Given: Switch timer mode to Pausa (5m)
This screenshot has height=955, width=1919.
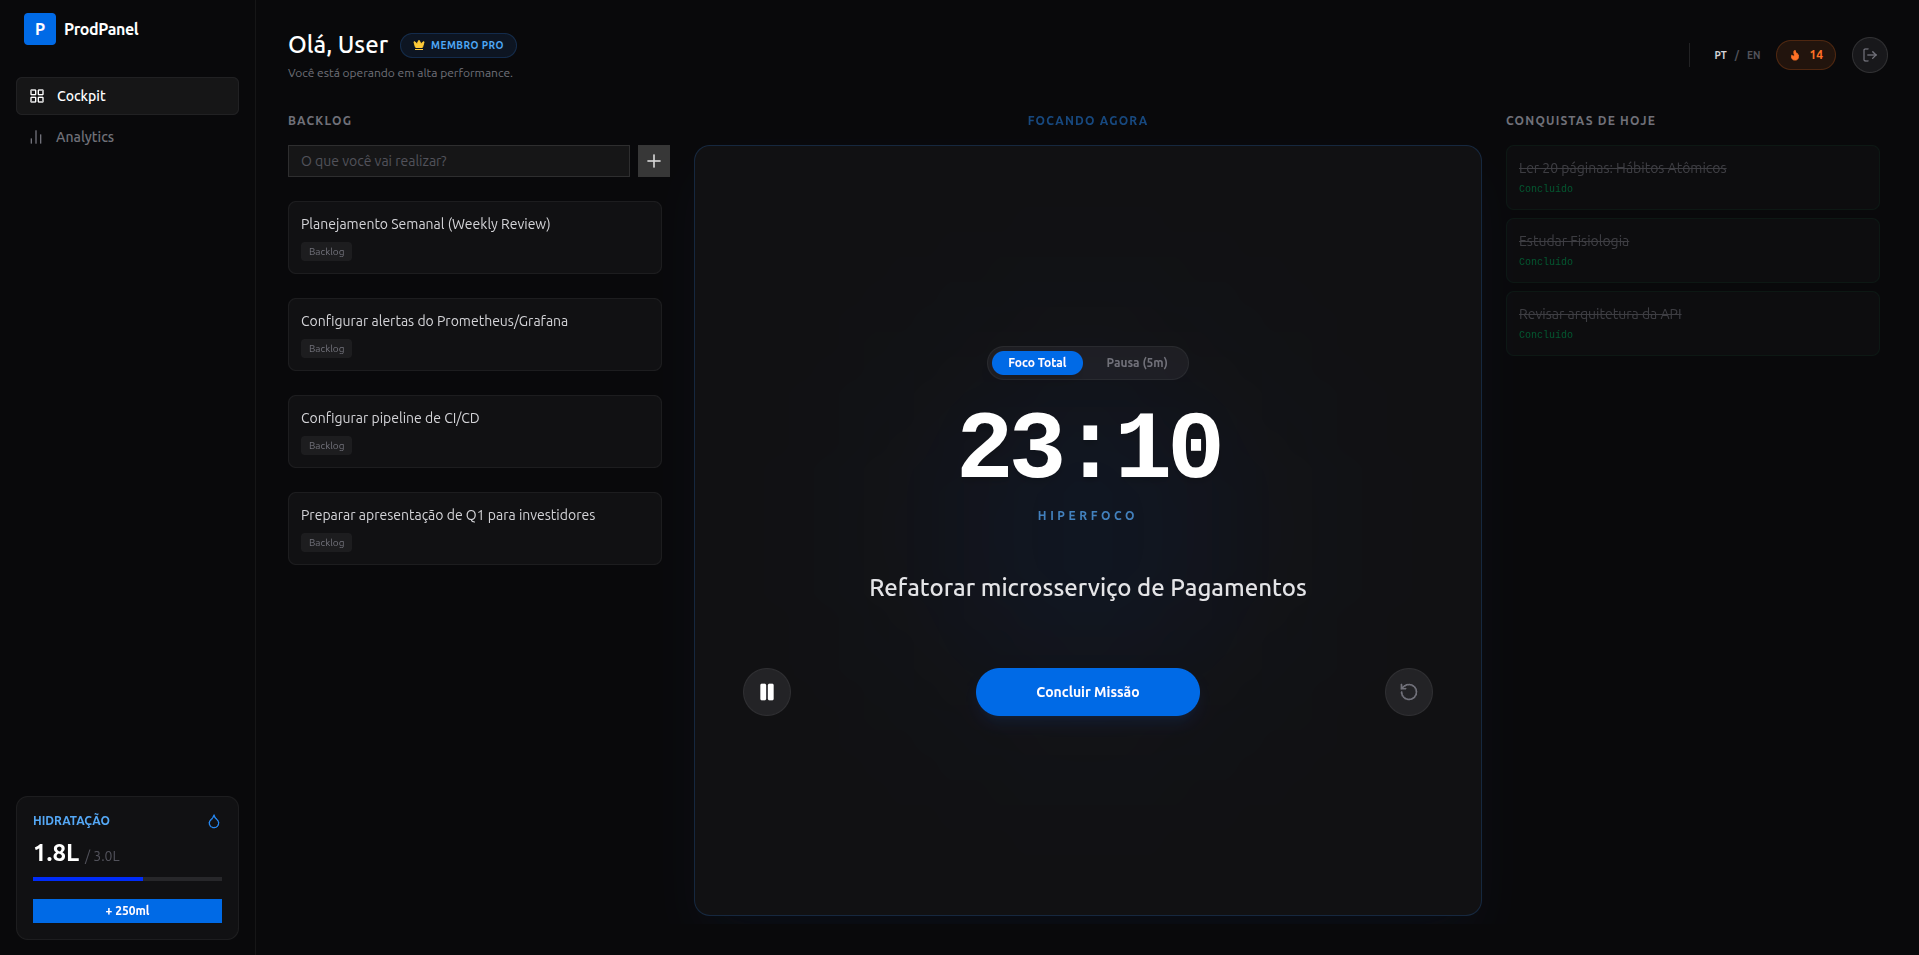Looking at the screenshot, I should coord(1136,363).
